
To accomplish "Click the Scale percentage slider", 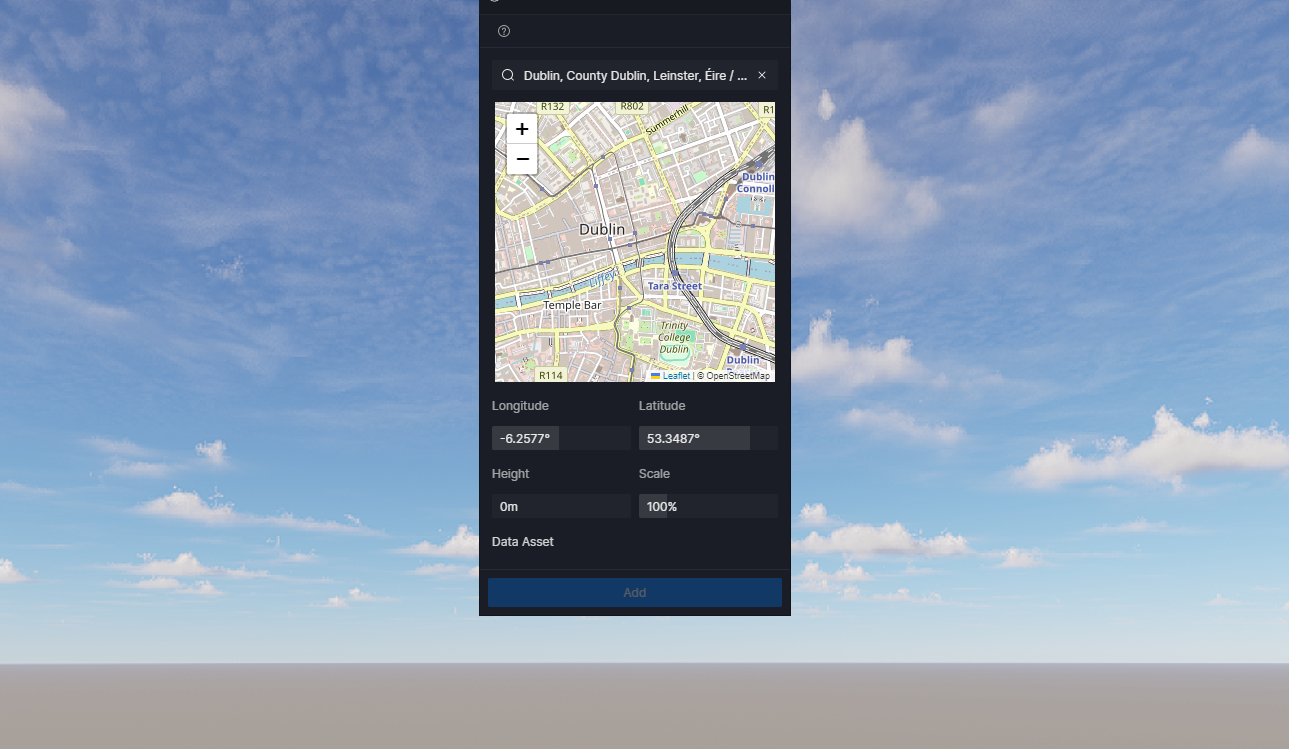I will 708,506.
